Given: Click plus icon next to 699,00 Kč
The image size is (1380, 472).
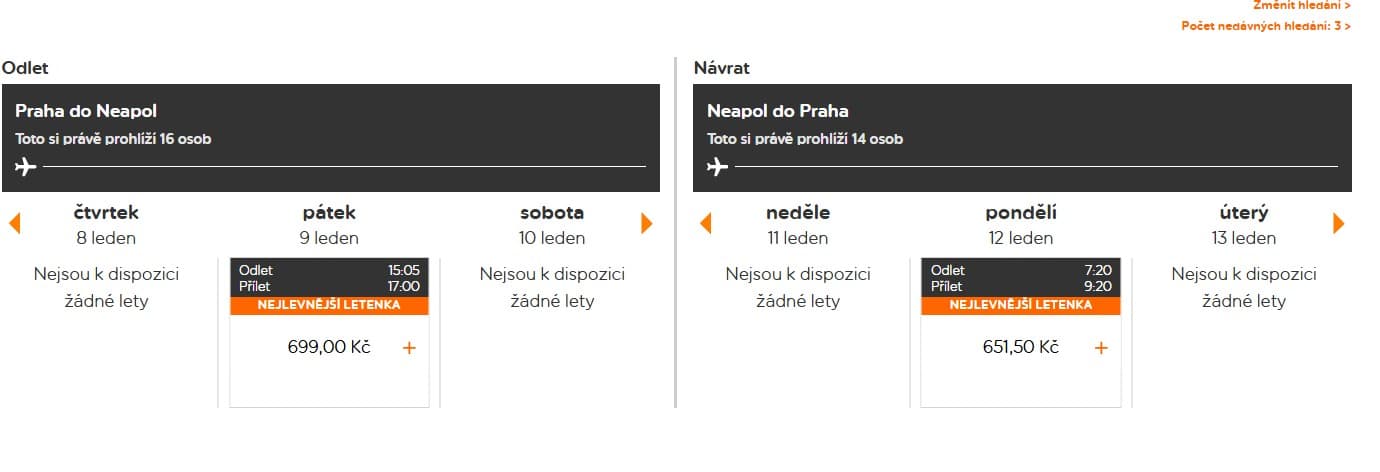Looking at the screenshot, I should [408, 348].
